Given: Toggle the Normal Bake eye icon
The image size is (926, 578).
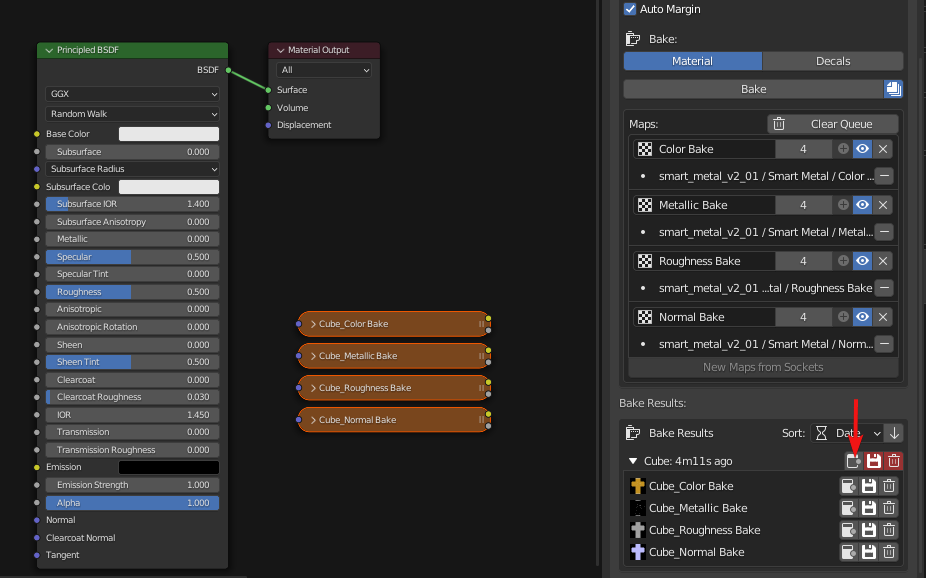Looking at the screenshot, I should tap(862, 317).
